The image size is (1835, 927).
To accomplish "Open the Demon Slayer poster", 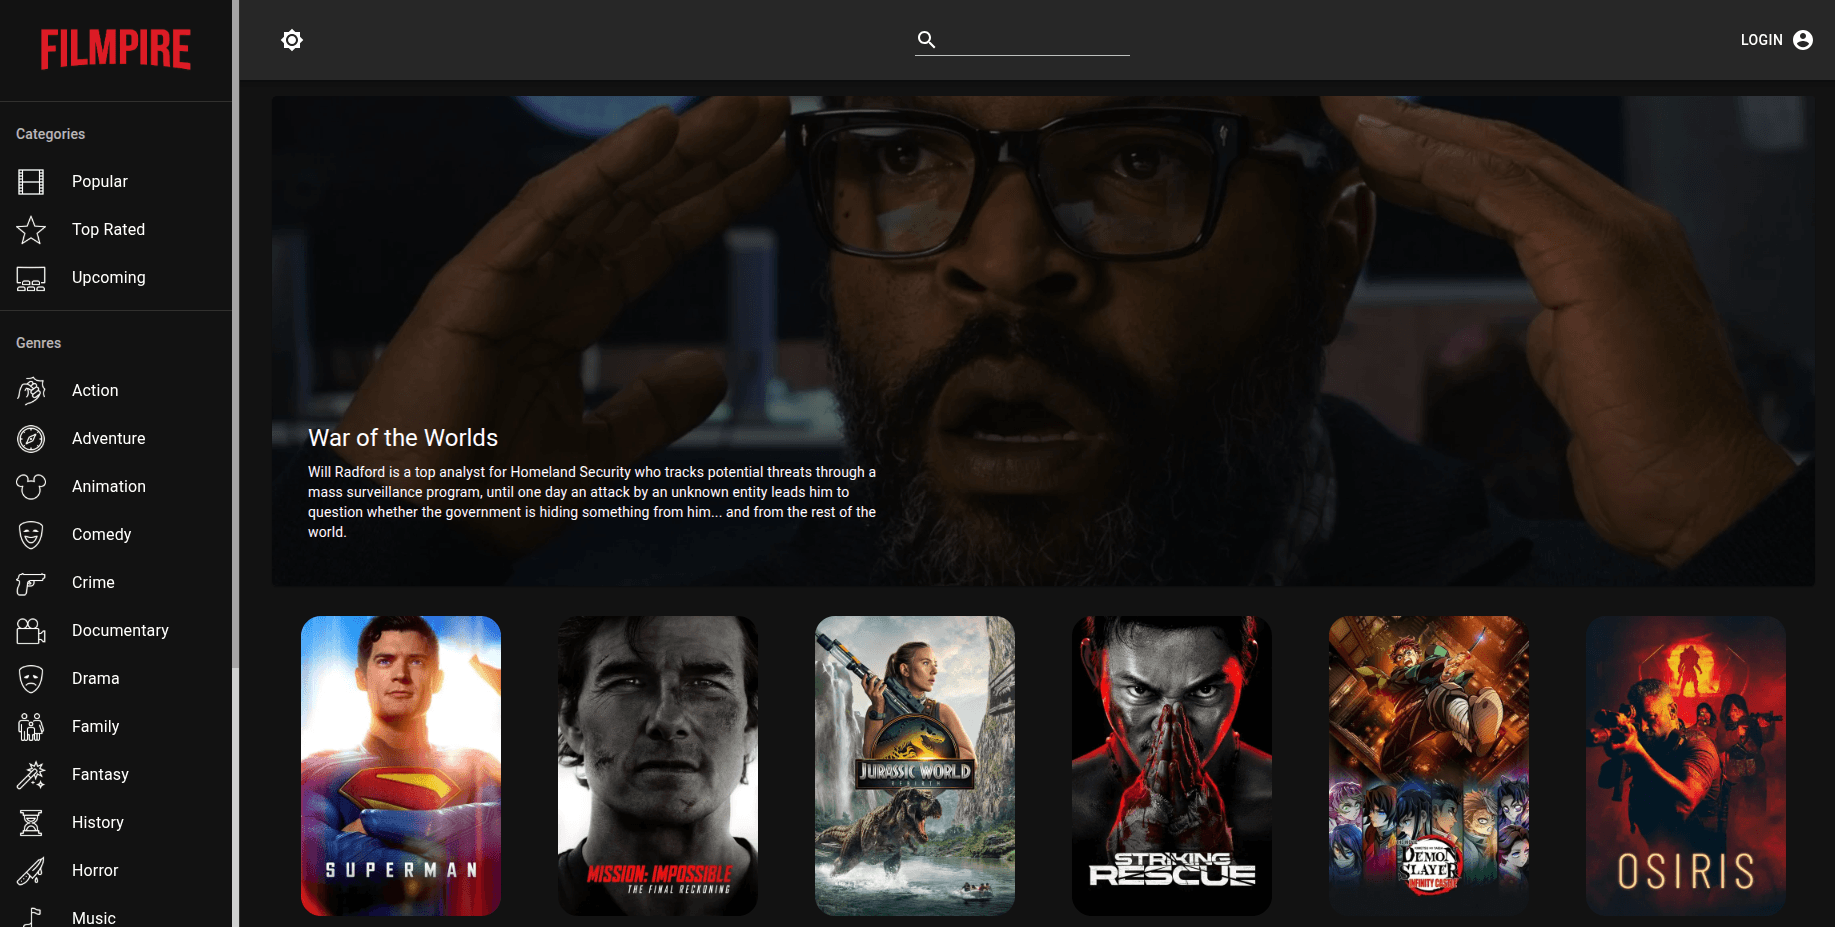I will click(x=1429, y=766).
